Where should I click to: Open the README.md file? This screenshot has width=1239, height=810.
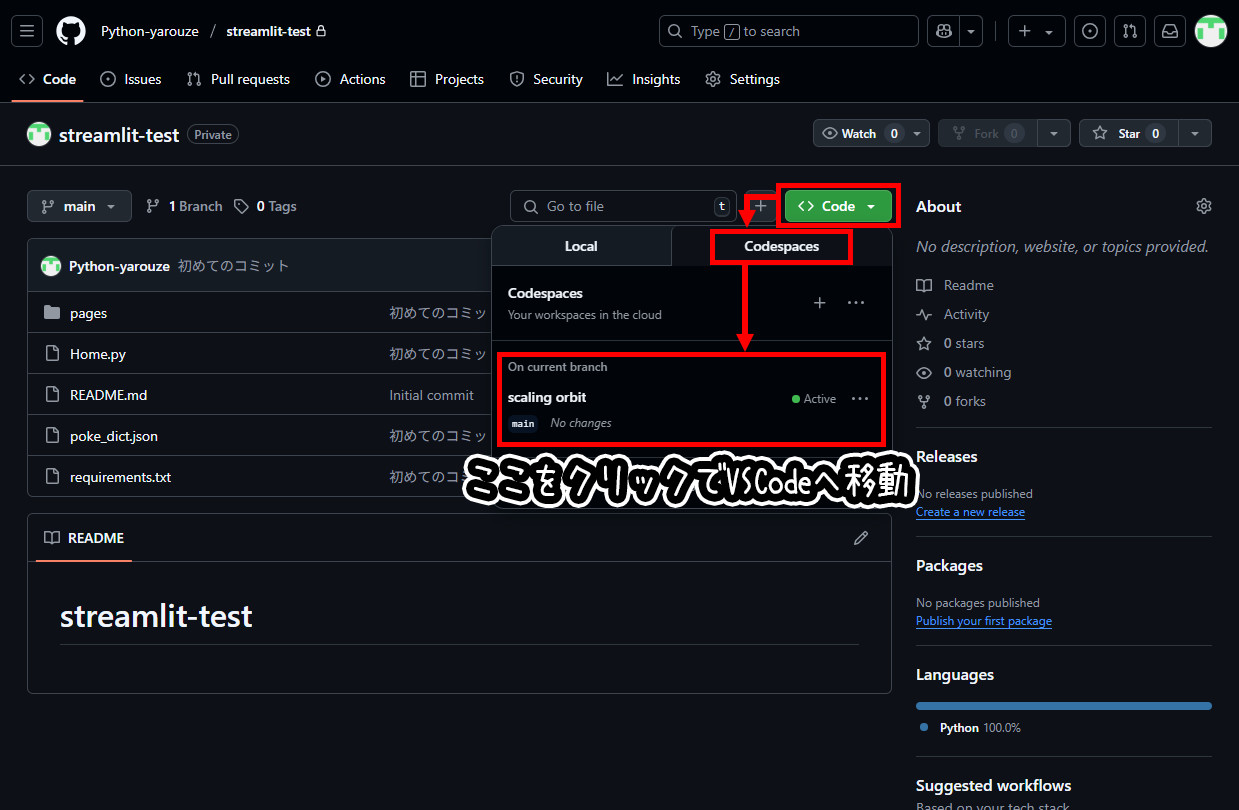click(108, 395)
